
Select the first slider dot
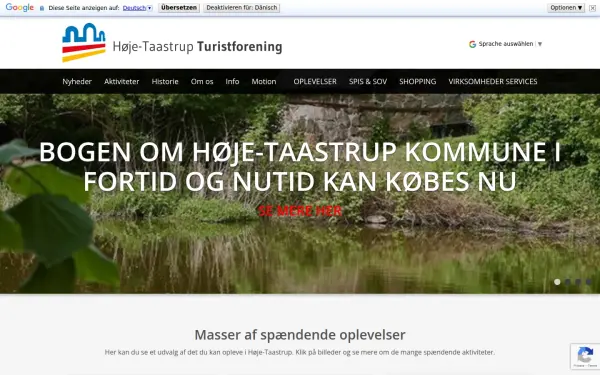557,282
